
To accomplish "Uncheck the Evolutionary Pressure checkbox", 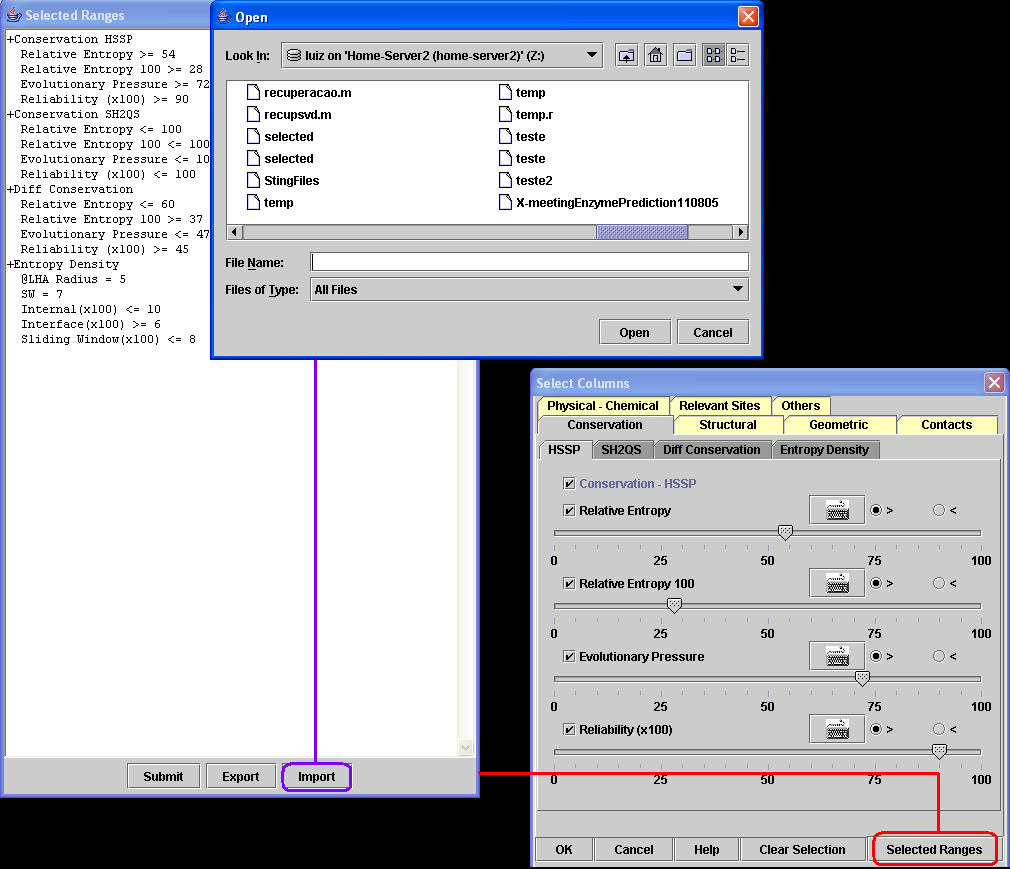I will (569, 656).
